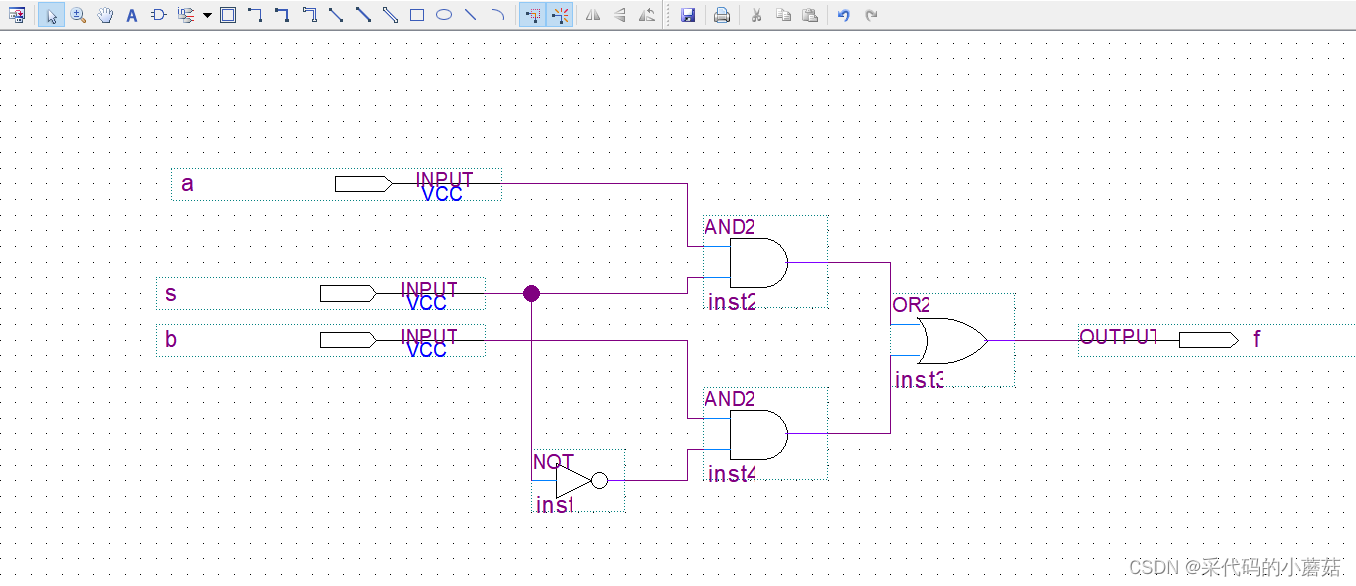Image resolution: width=1356 pixels, height=586 pixels.
Task: Click the Copy icon
Action: (783, 15)
